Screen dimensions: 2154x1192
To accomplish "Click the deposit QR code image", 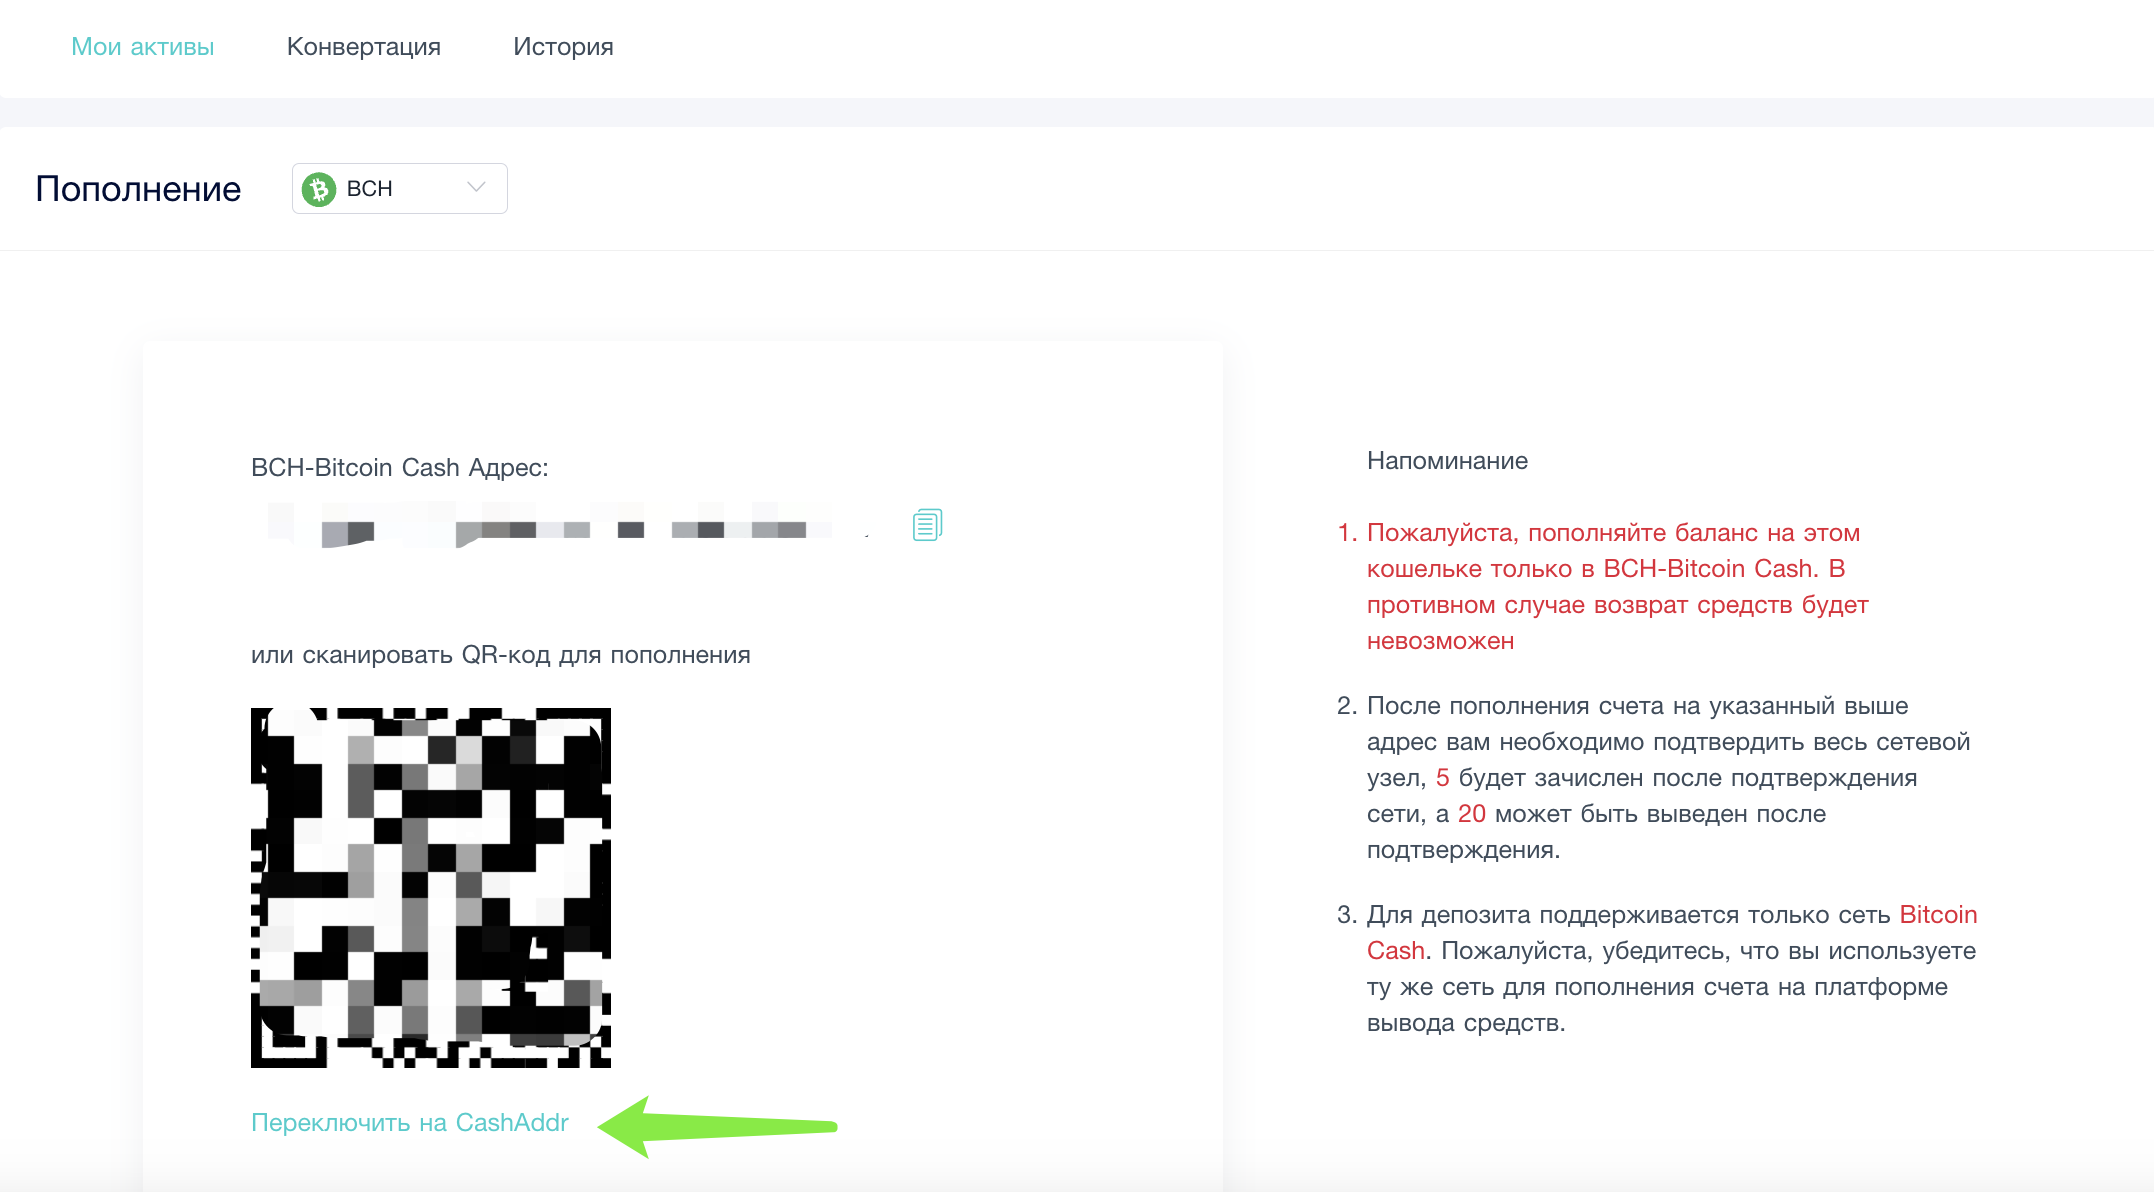I will tap(431, 888).
